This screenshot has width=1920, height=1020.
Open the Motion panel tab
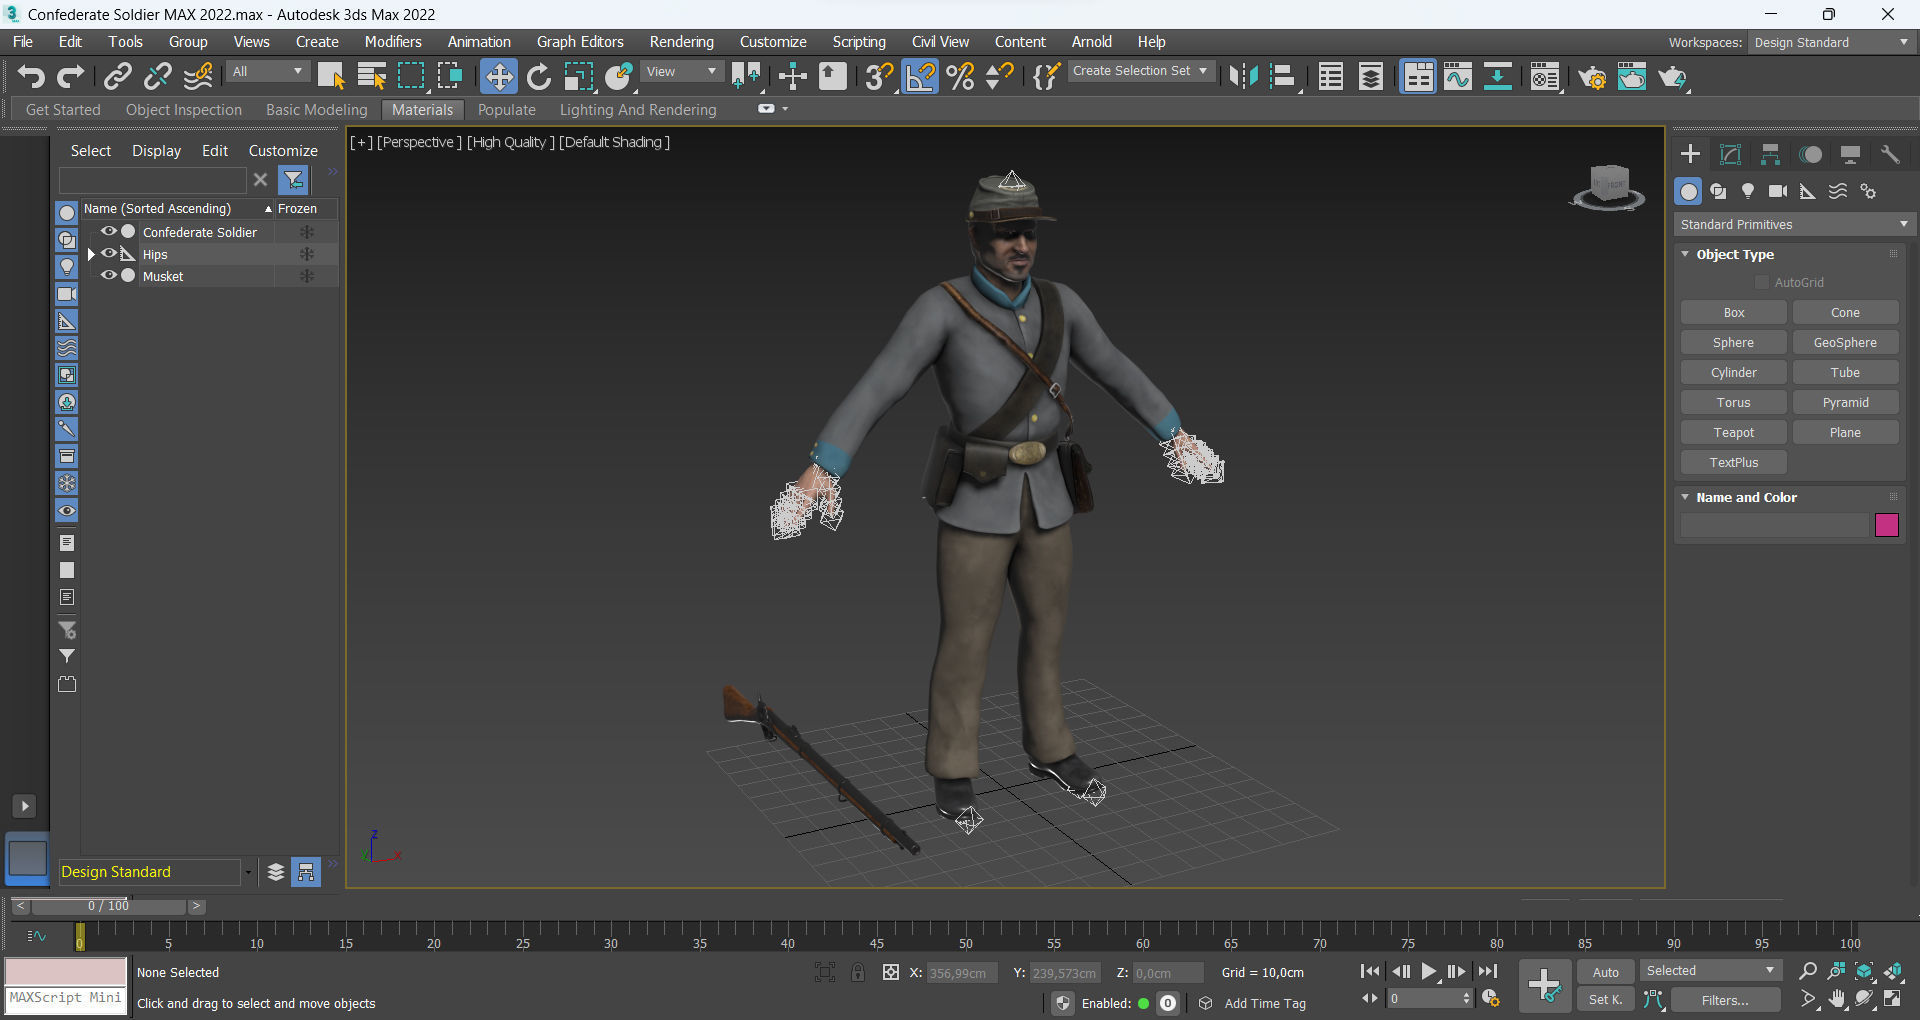[x=1810, y=154]
